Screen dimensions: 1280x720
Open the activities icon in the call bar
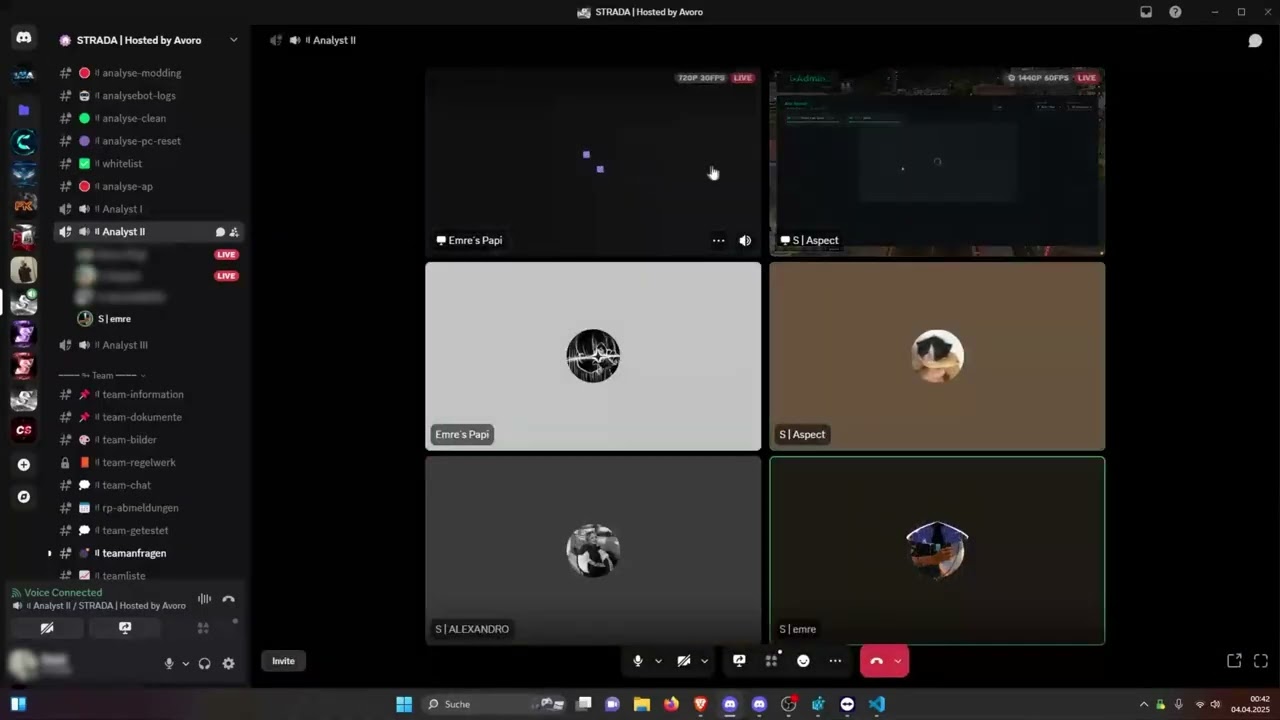[x=771, y=660]
